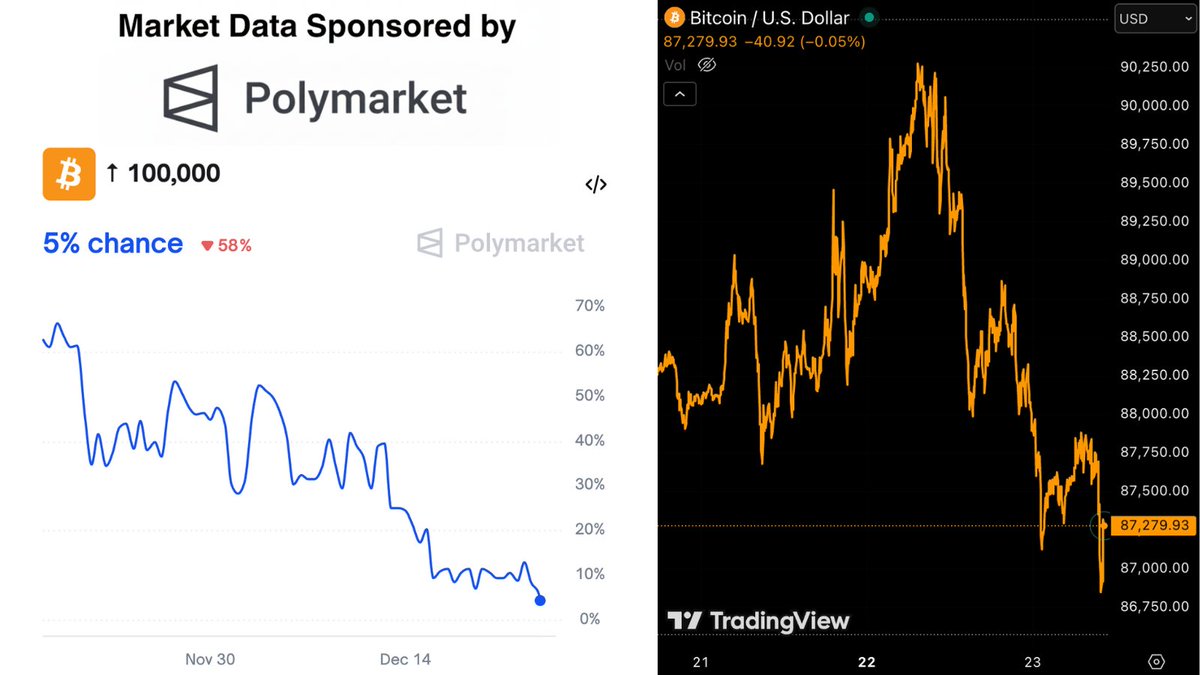Screen dimensions: 1200x675
Task: Click the 87,279.93 current price label
Action: point(1153,525)
